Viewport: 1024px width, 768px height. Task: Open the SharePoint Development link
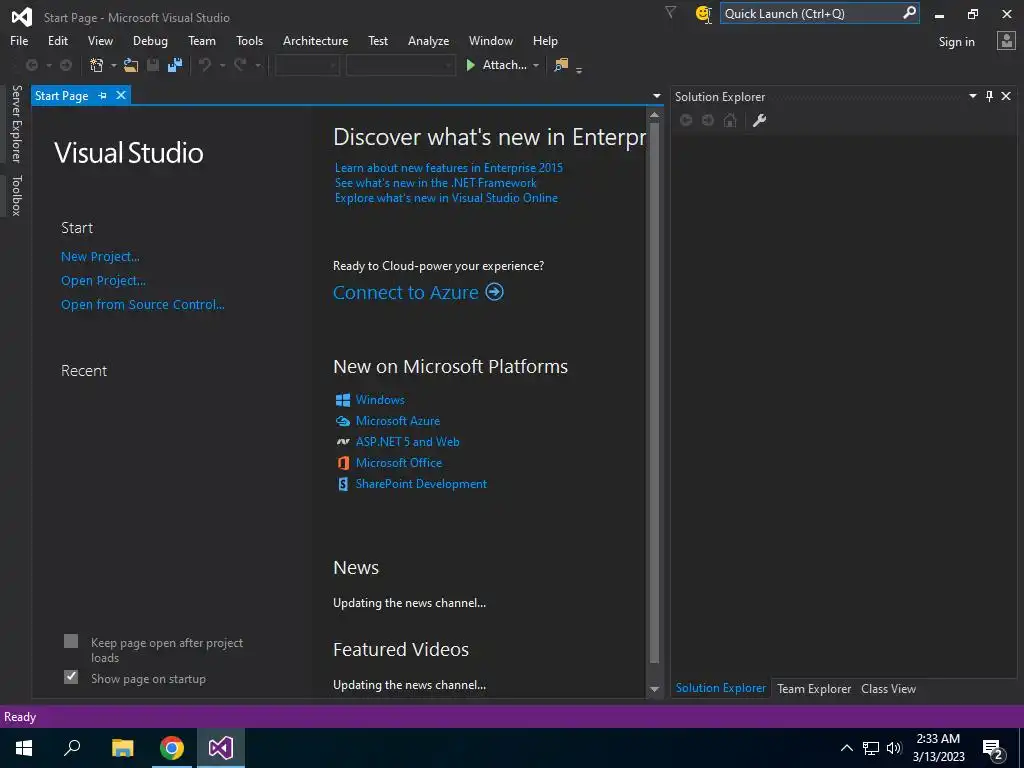421,484
